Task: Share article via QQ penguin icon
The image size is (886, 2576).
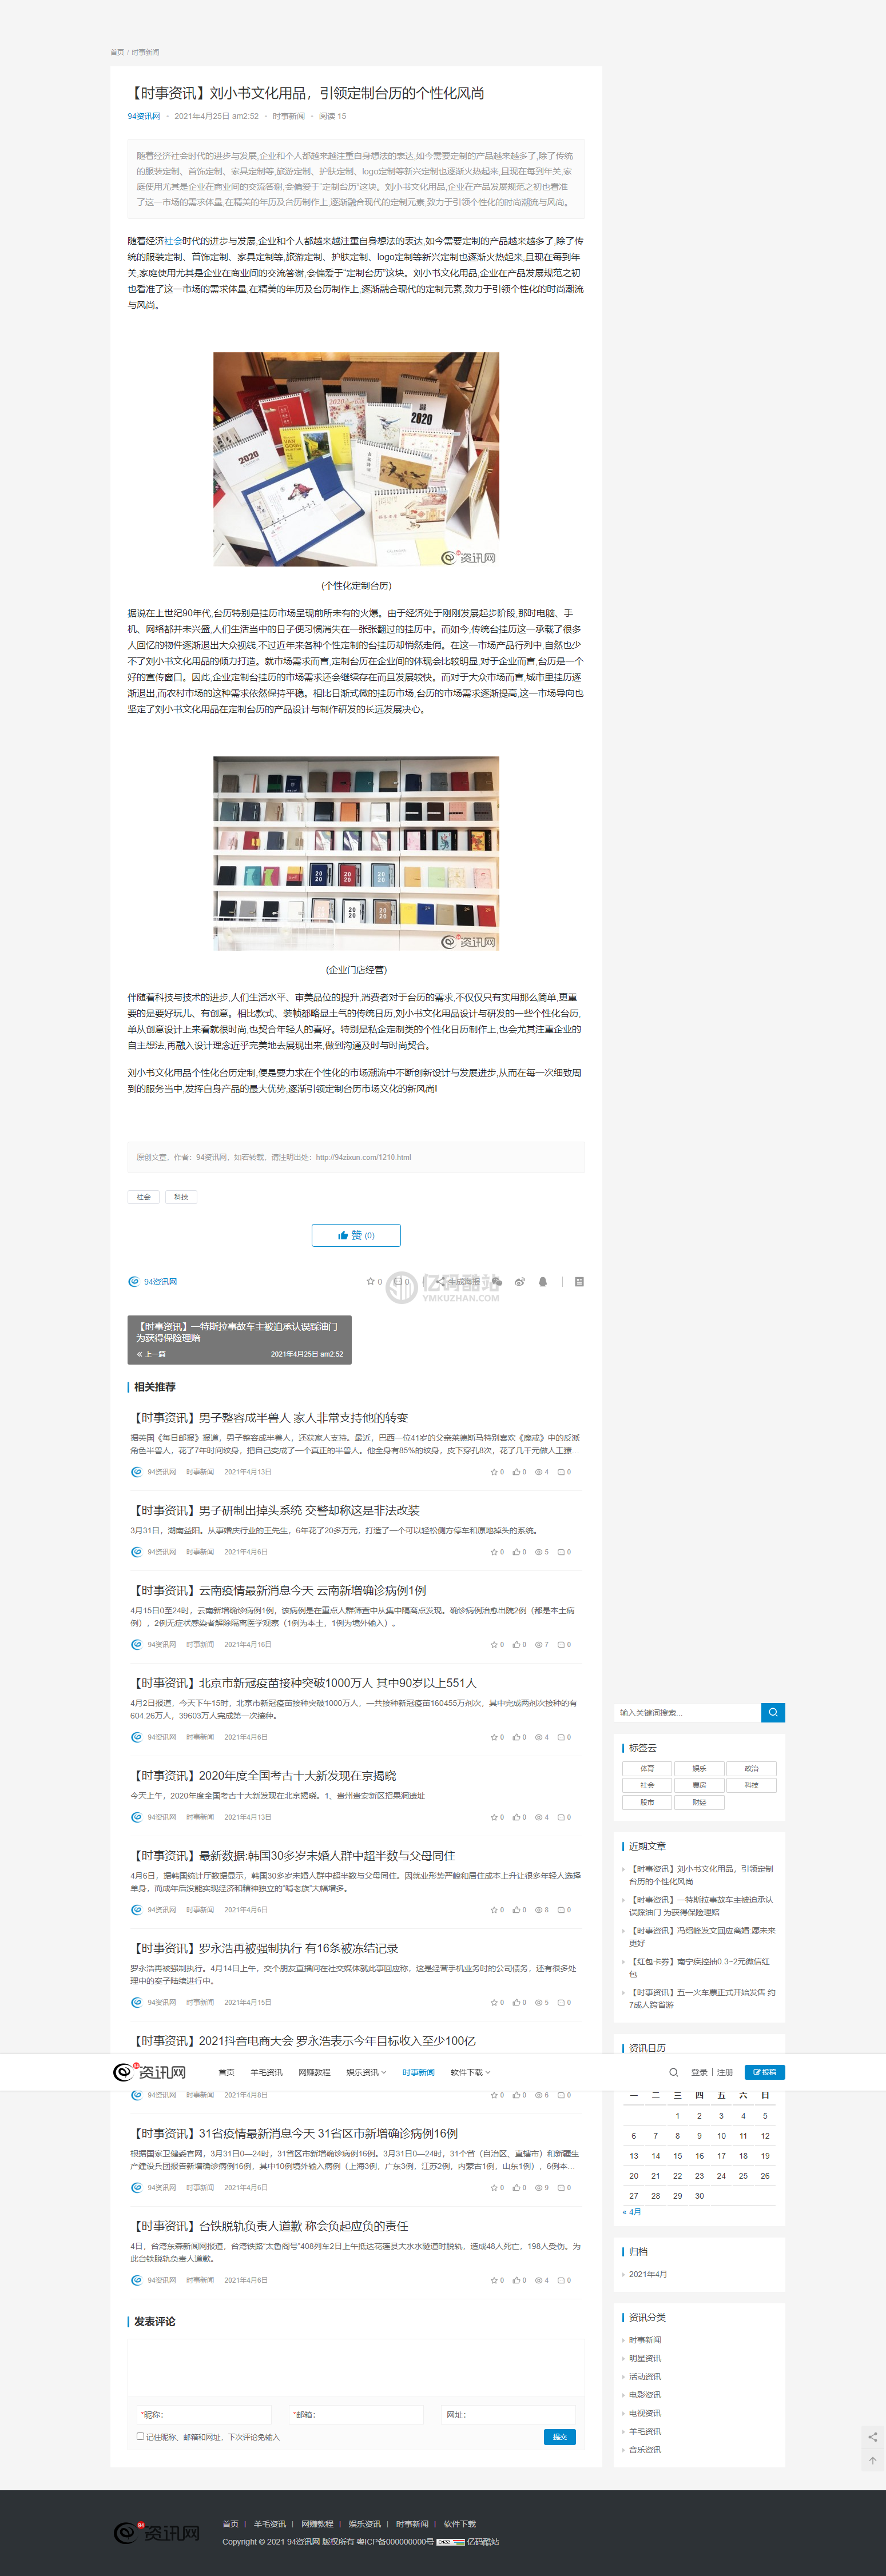Action: point(543,1281)
